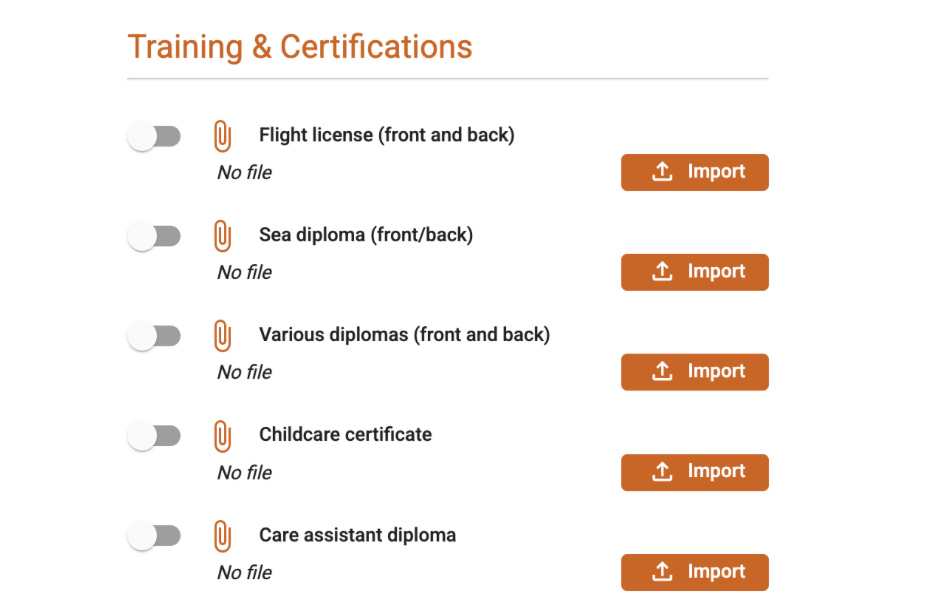Select the Sea diploma (front/back) label
The width and height of the screenshot is (948, 599).
coord(365,235)
